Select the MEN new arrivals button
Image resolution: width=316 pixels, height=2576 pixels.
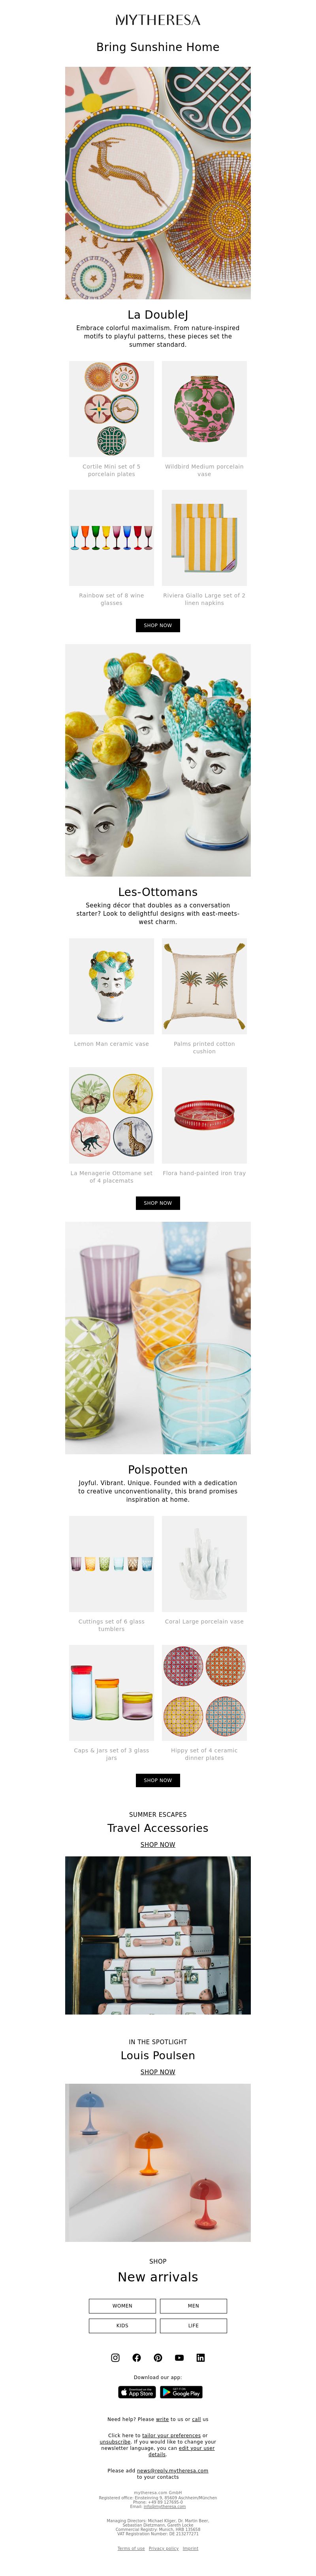[193, 2306]
